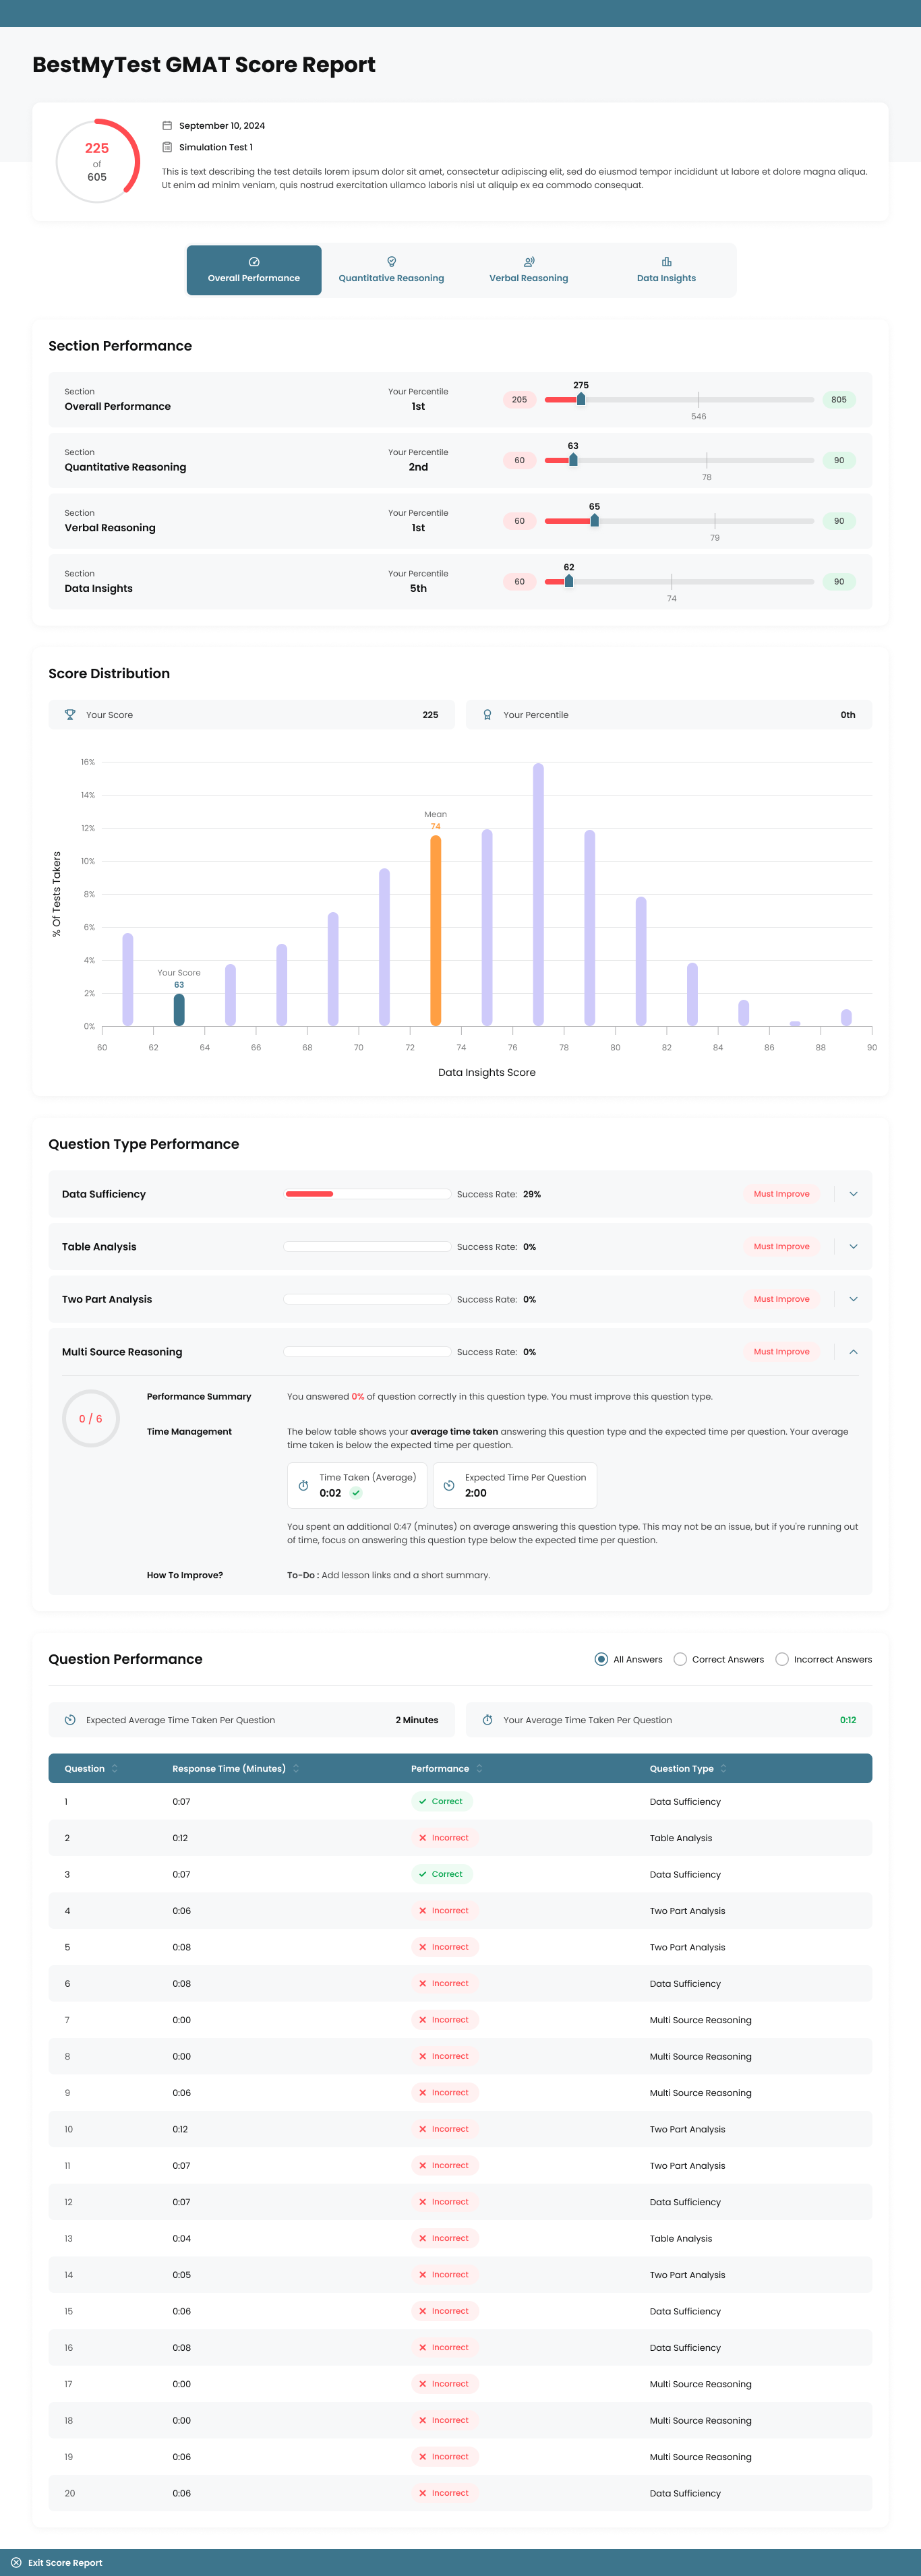Viewport: 921px width, 2576px height.
Task: Click the green check icon next to 0:02
Action: (356, 1493)
